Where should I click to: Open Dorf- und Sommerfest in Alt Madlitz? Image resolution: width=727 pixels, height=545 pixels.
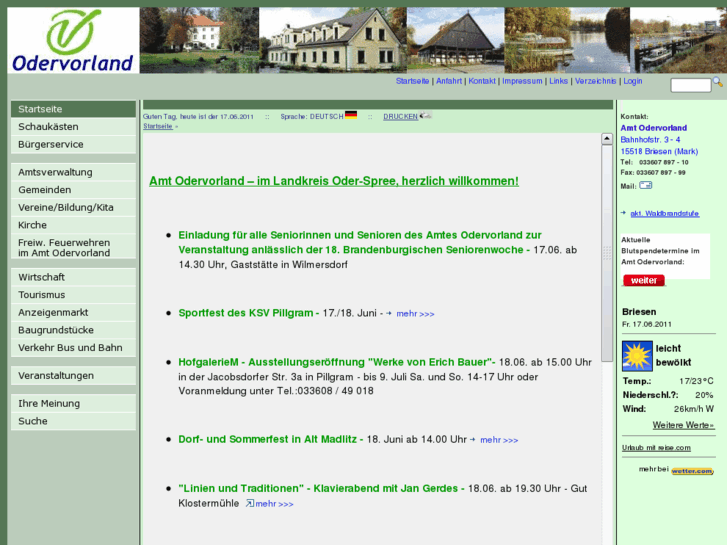[268, 439]
